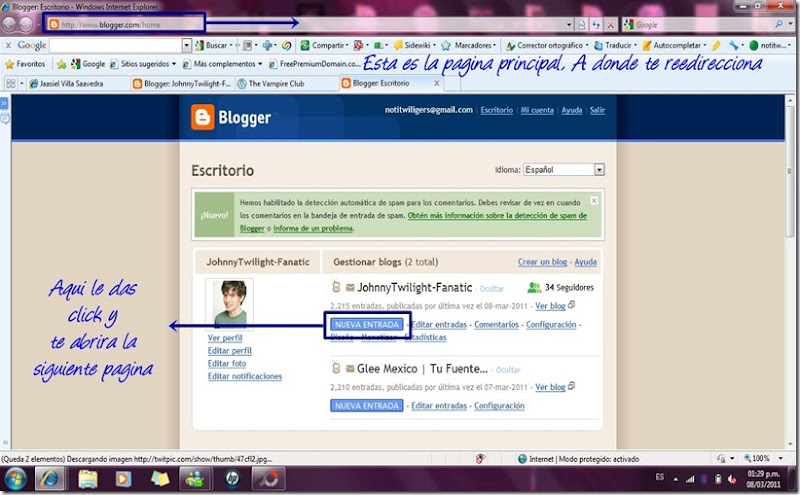Open Comentarios link for JohnnyTwilight-Fanatic
This screenshot has width=800, height=495.
pyautogui.click(x=496, y=325)
